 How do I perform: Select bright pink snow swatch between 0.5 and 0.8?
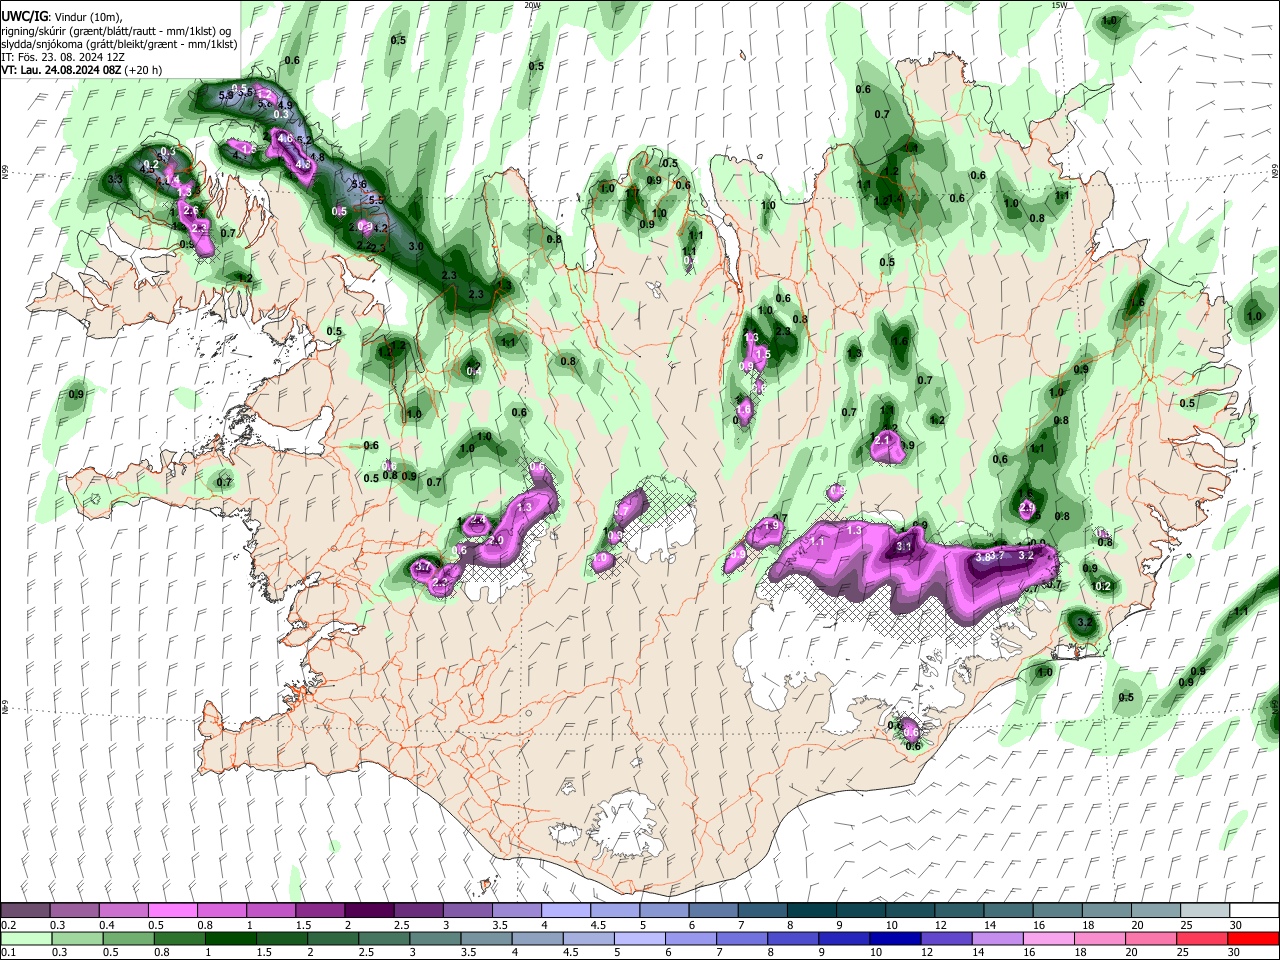[173, 911]
